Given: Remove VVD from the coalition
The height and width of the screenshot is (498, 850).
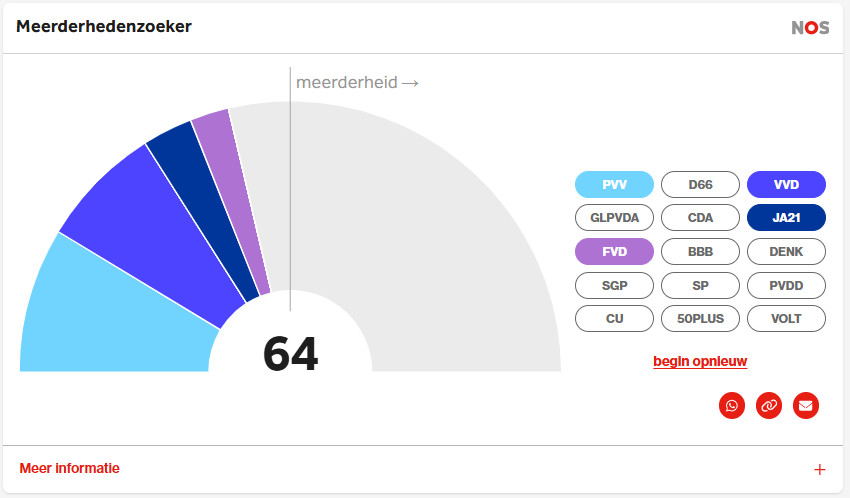Looking at the screenshot, I should pos(786,184).
